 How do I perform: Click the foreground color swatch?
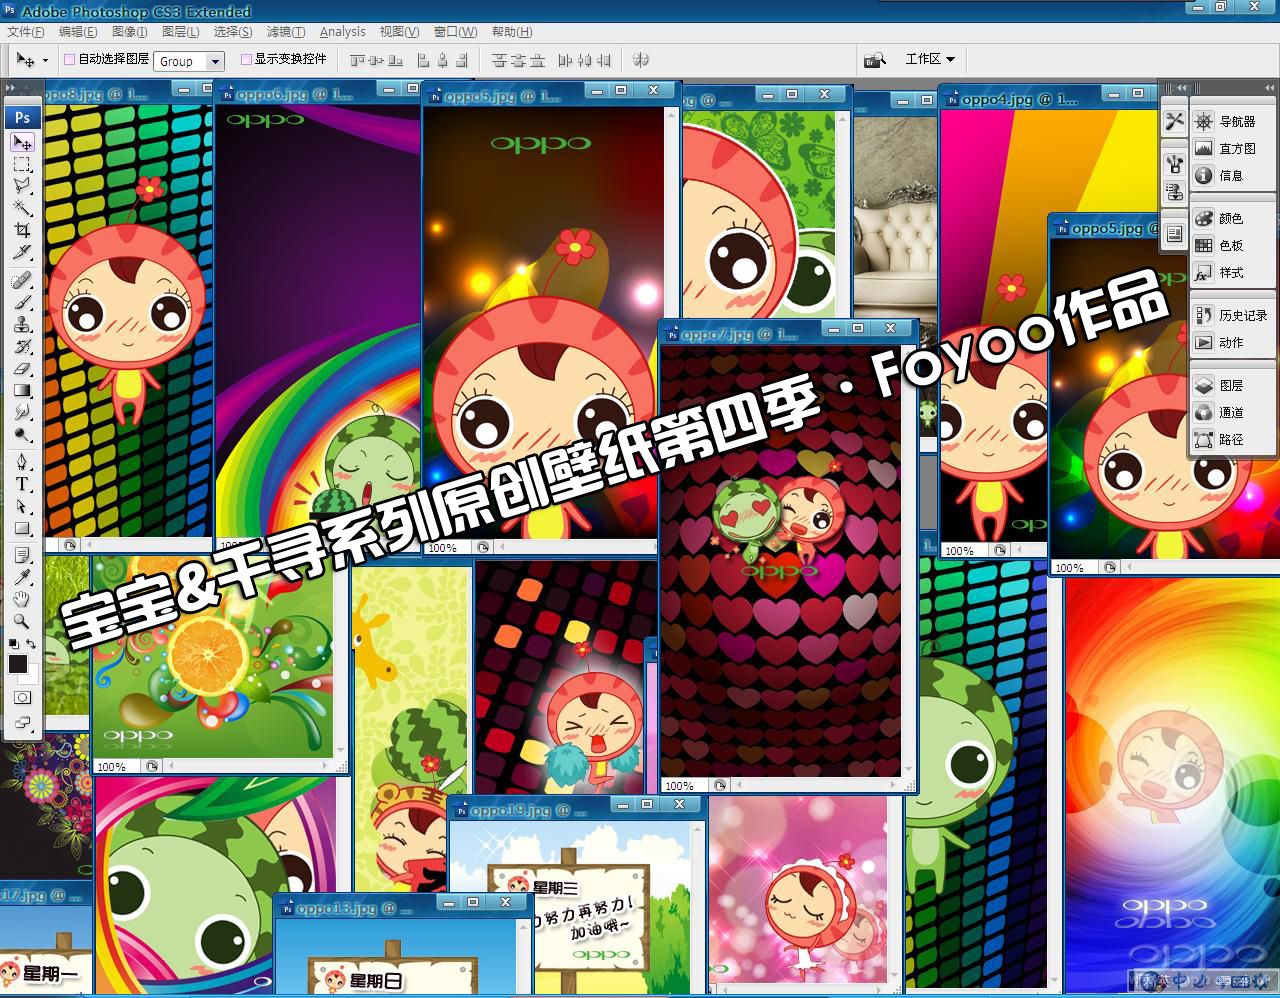(x=18, y=664)
